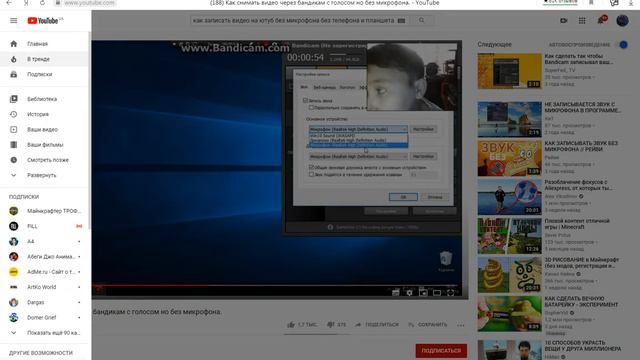Open the hamburger guide menu
The image size is (640, 360).
[13, 20]
